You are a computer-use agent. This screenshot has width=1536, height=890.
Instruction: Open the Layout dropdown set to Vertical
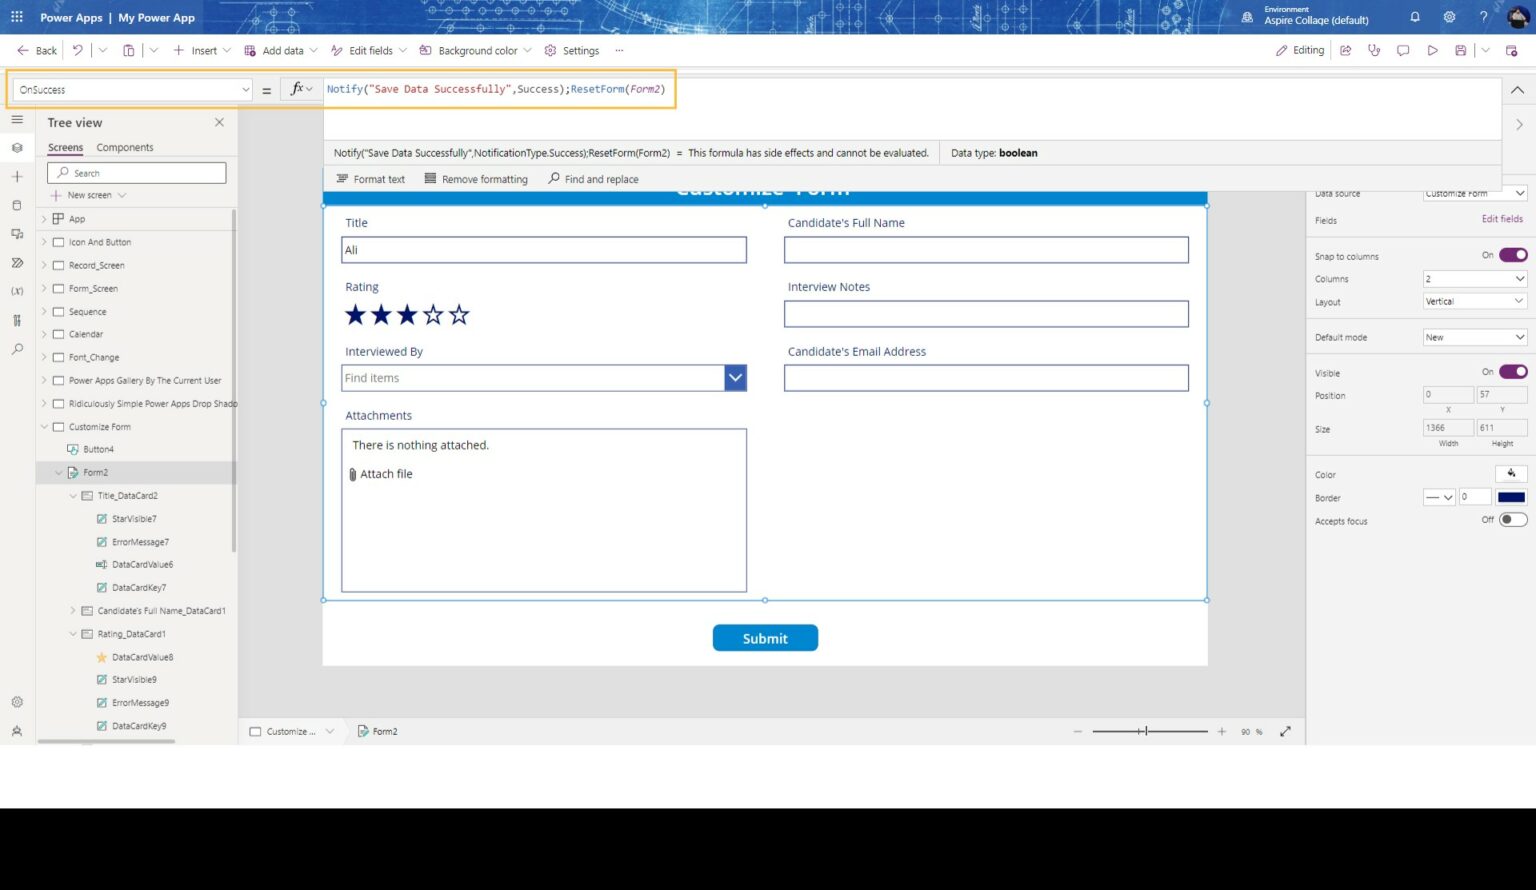click(1474, 301)
